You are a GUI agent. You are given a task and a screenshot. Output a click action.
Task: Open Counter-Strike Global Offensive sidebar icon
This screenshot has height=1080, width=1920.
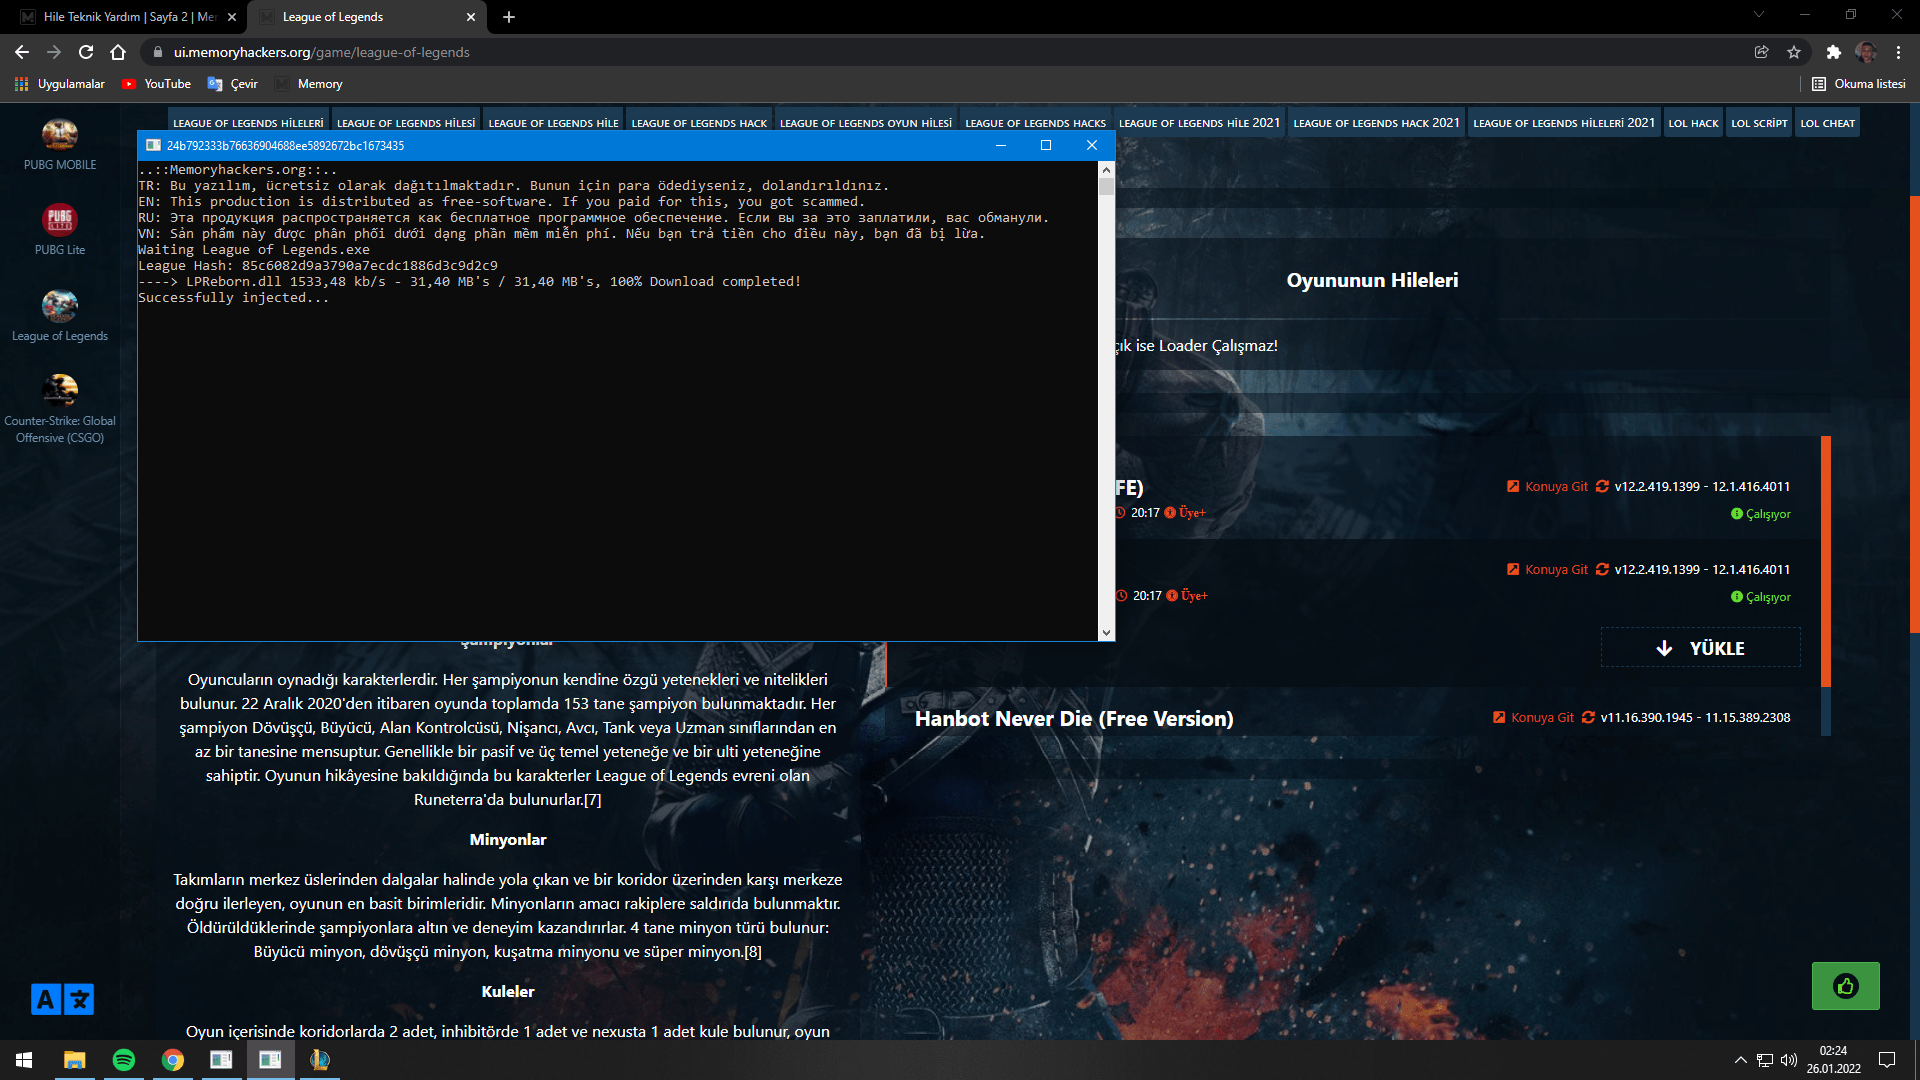60,390
